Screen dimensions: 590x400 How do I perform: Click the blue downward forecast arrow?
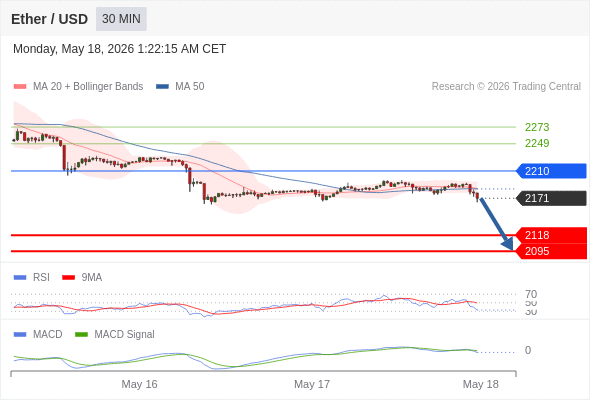[496, 224]
